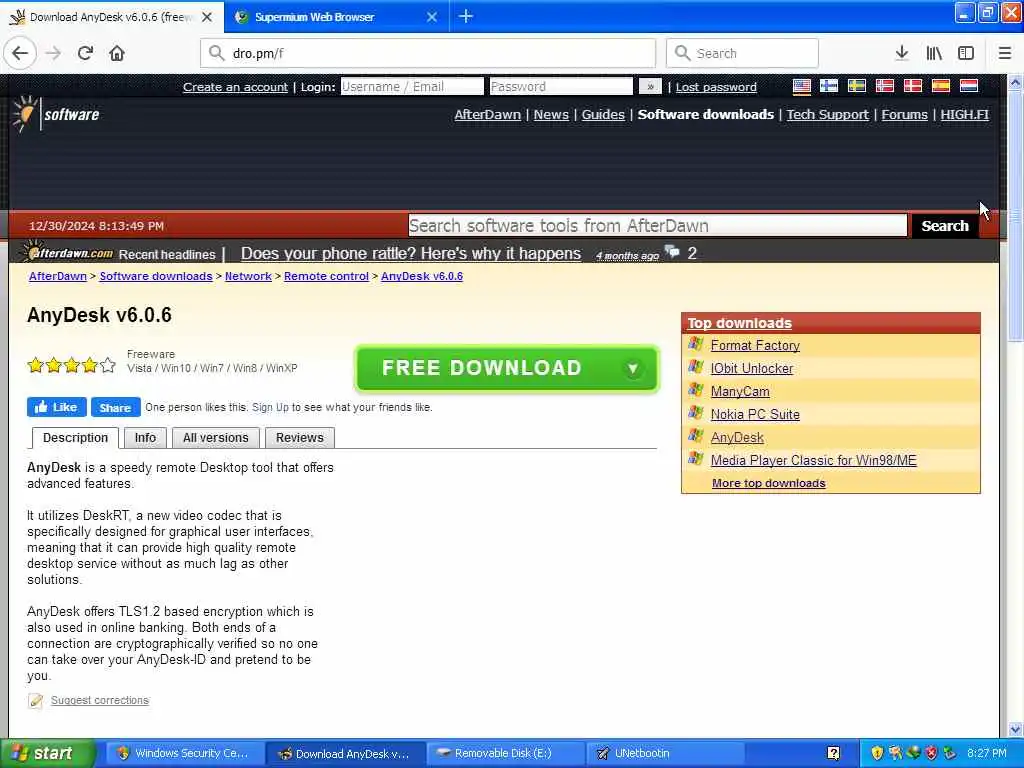The height and width of the screenshot is (768, 1024).
Task: Click the green FREE DOWNLOAD button
Action: (x=506, y=368)
